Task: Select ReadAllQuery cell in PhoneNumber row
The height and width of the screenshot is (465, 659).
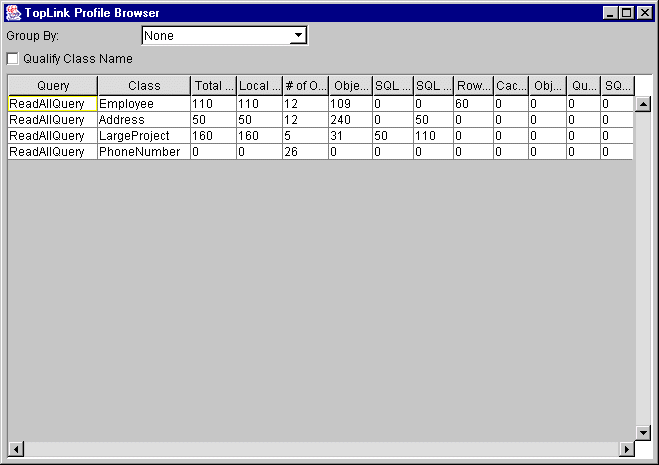Action: point(53,152)
